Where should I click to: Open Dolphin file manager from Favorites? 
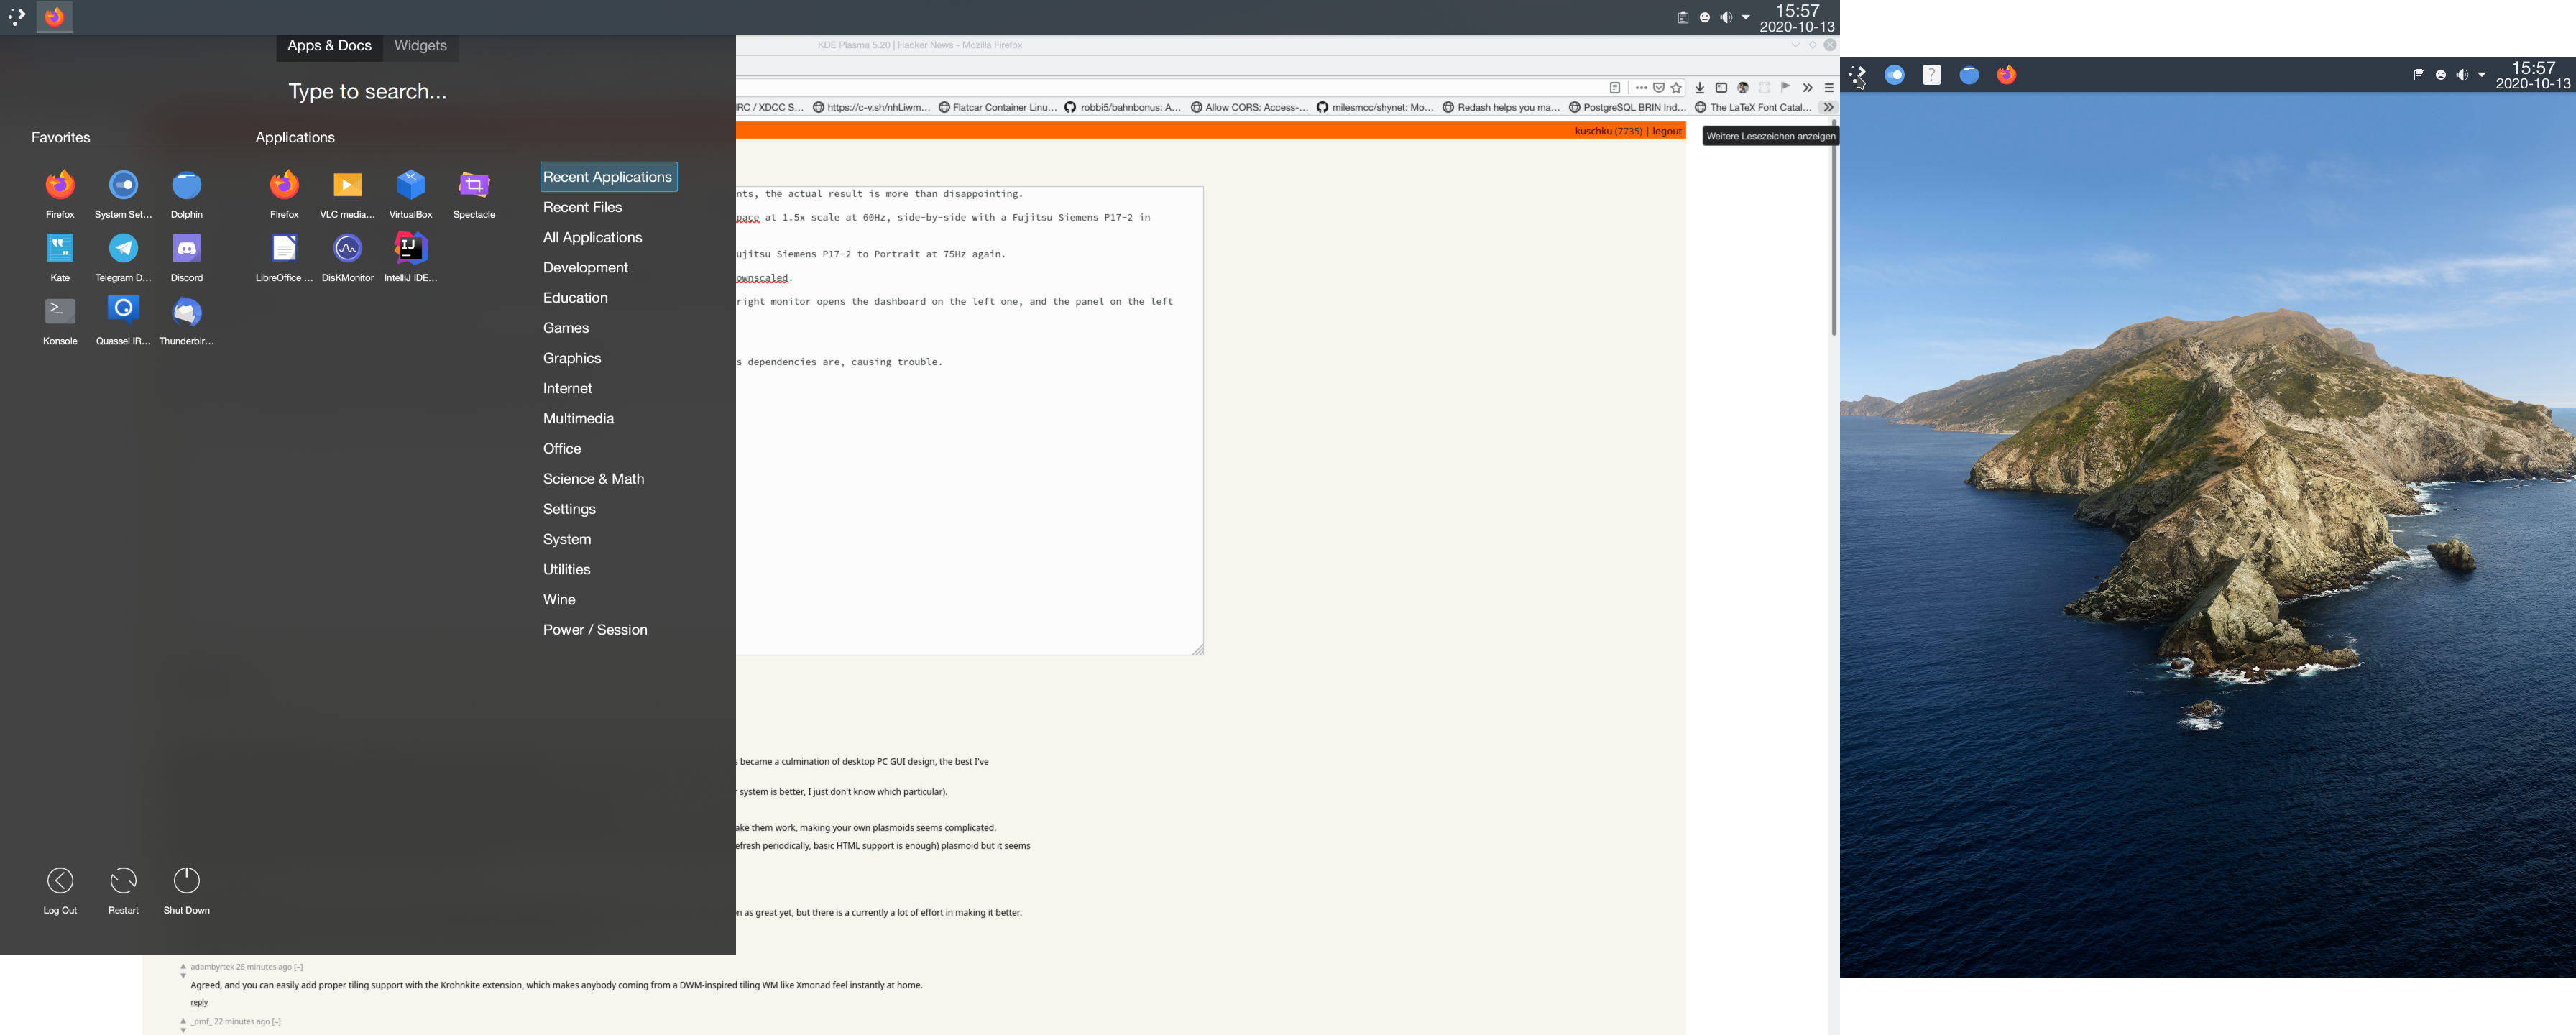[187, 193]
